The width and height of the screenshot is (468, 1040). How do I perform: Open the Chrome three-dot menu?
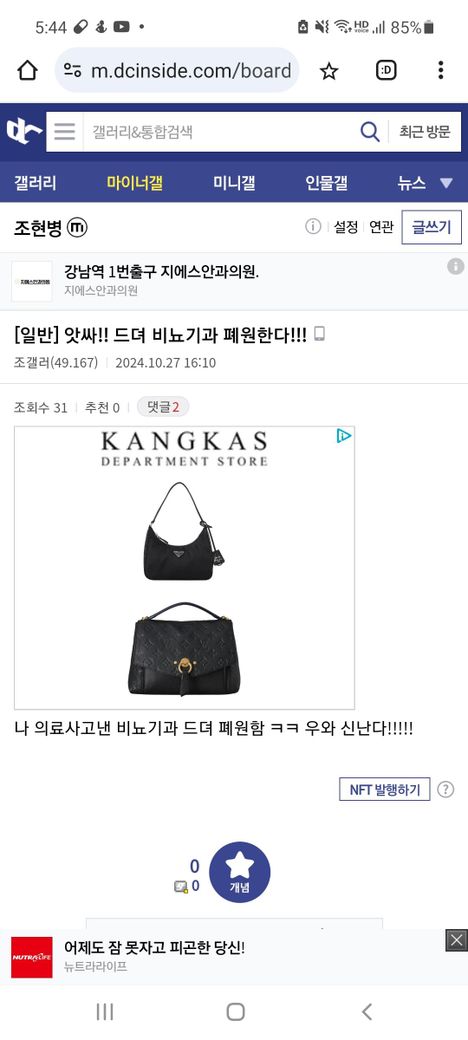440,70
